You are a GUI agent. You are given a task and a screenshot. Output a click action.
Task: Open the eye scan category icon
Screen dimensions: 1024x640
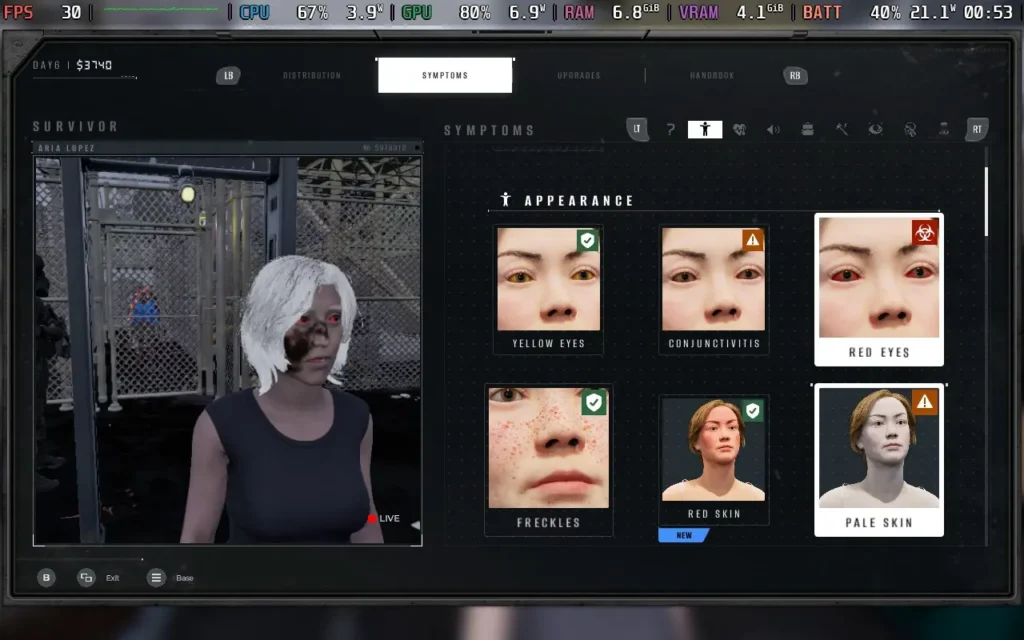click(x=875, y=129)
